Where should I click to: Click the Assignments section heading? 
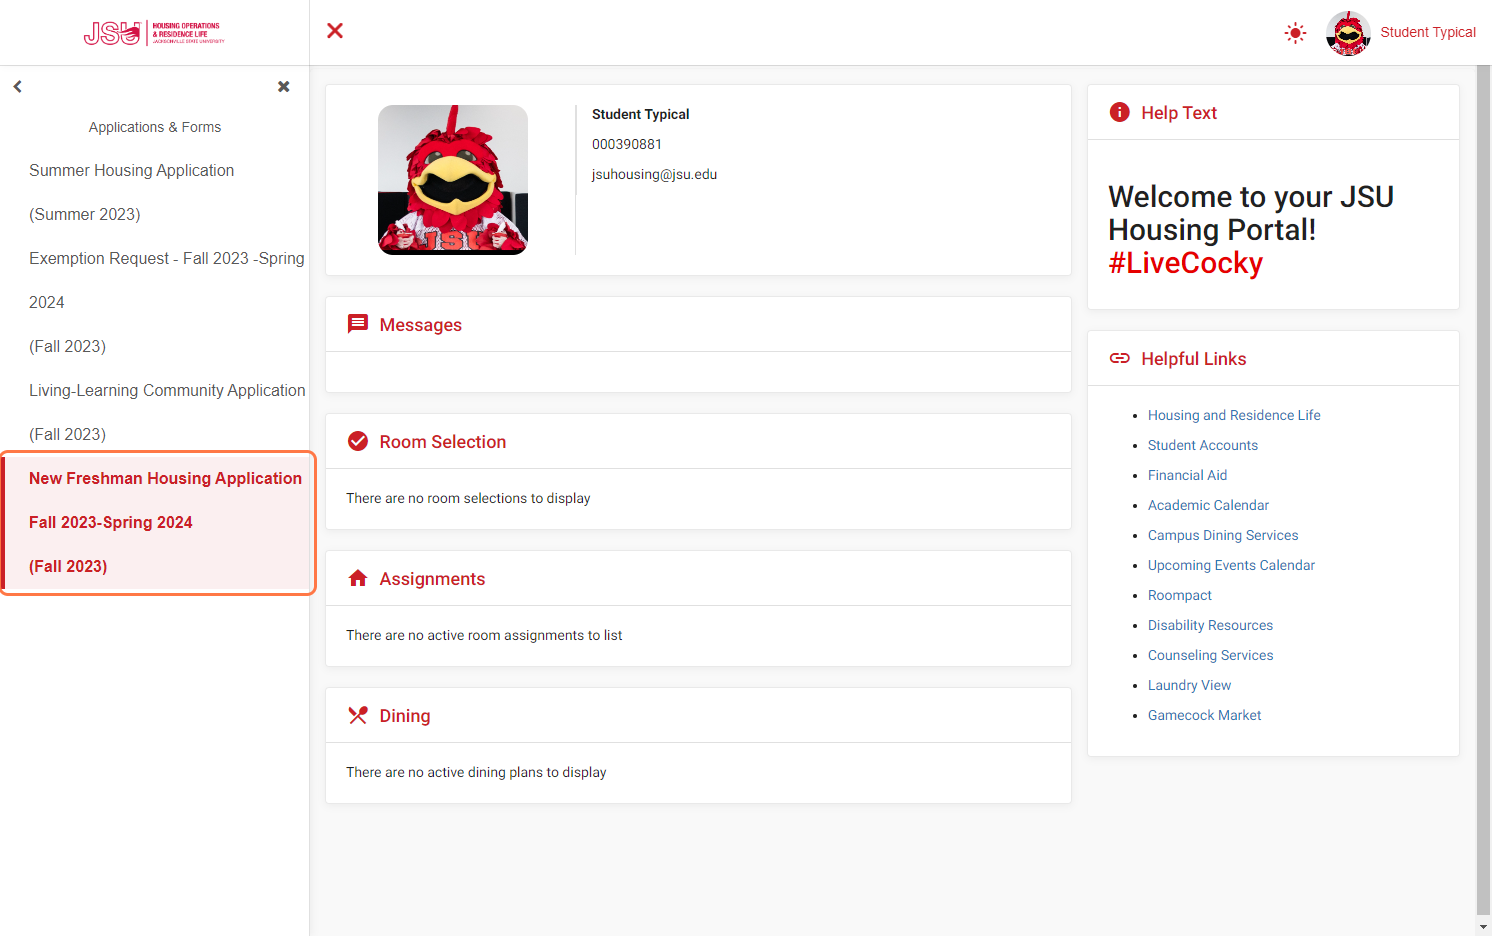tap(432, 579)
